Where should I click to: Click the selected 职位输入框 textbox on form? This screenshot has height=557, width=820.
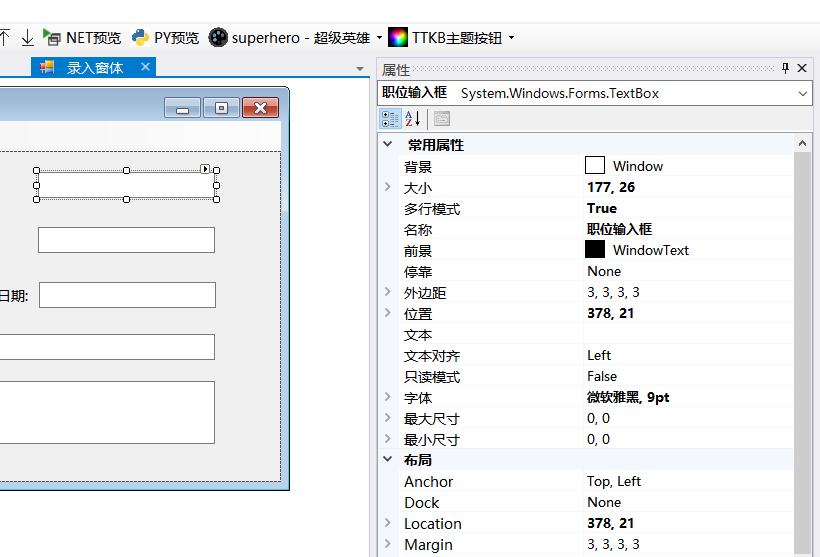coord(126,185)
